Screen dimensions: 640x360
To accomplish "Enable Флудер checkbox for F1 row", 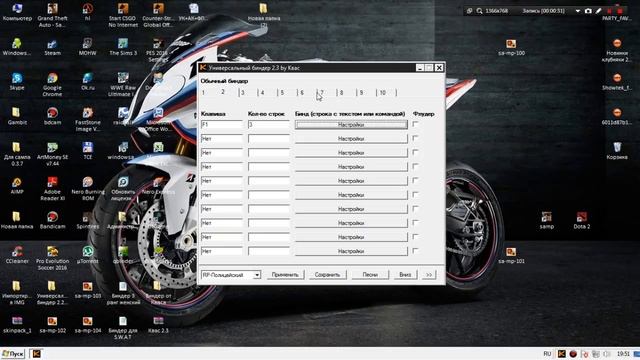I will click(415, 124).
